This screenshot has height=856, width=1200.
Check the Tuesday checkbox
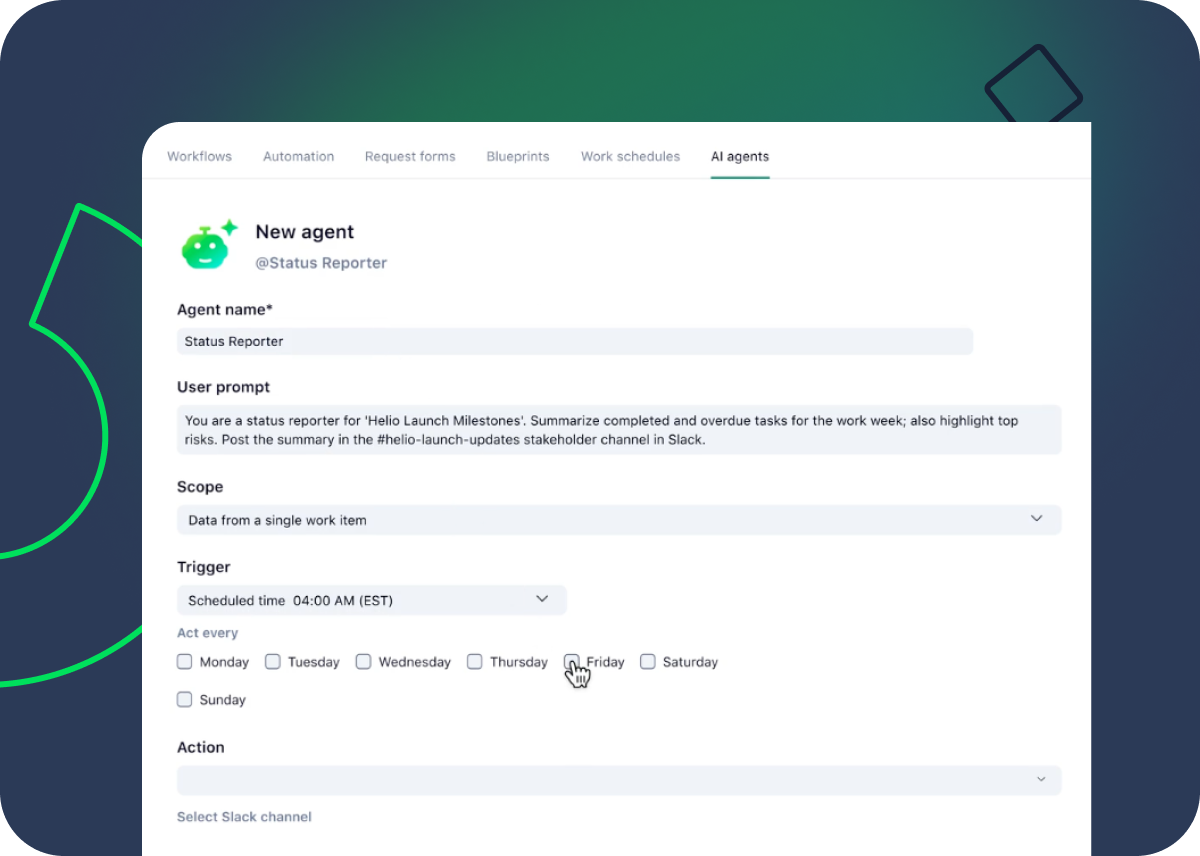[x=273, y=661]
